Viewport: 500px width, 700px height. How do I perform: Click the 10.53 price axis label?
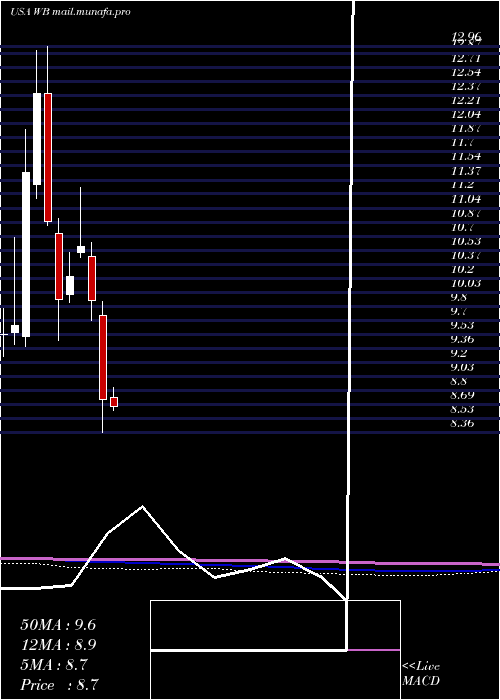(x=466, y=241)
